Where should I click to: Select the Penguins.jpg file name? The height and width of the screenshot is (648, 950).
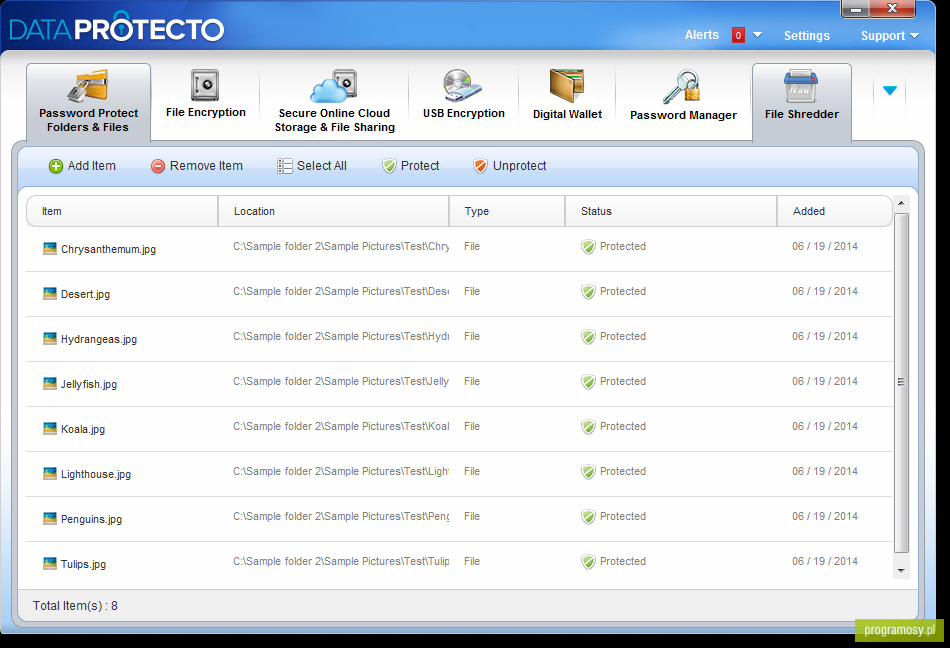coord(91,519)
